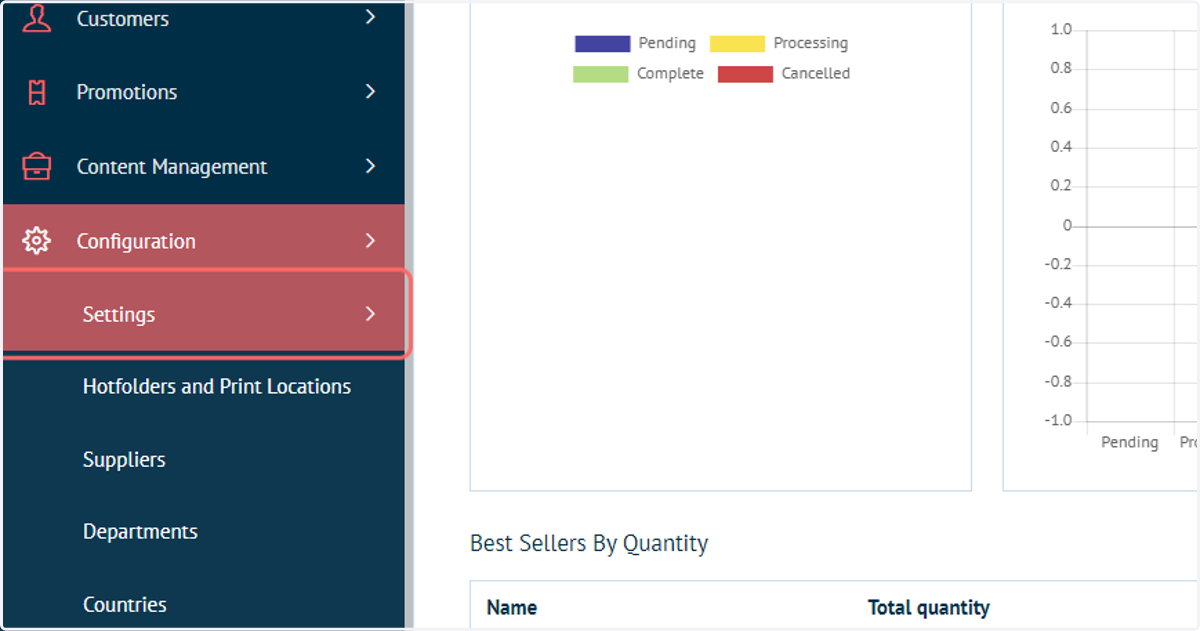
Task: Select the Configuration menu item
Action: pos(203,241)
